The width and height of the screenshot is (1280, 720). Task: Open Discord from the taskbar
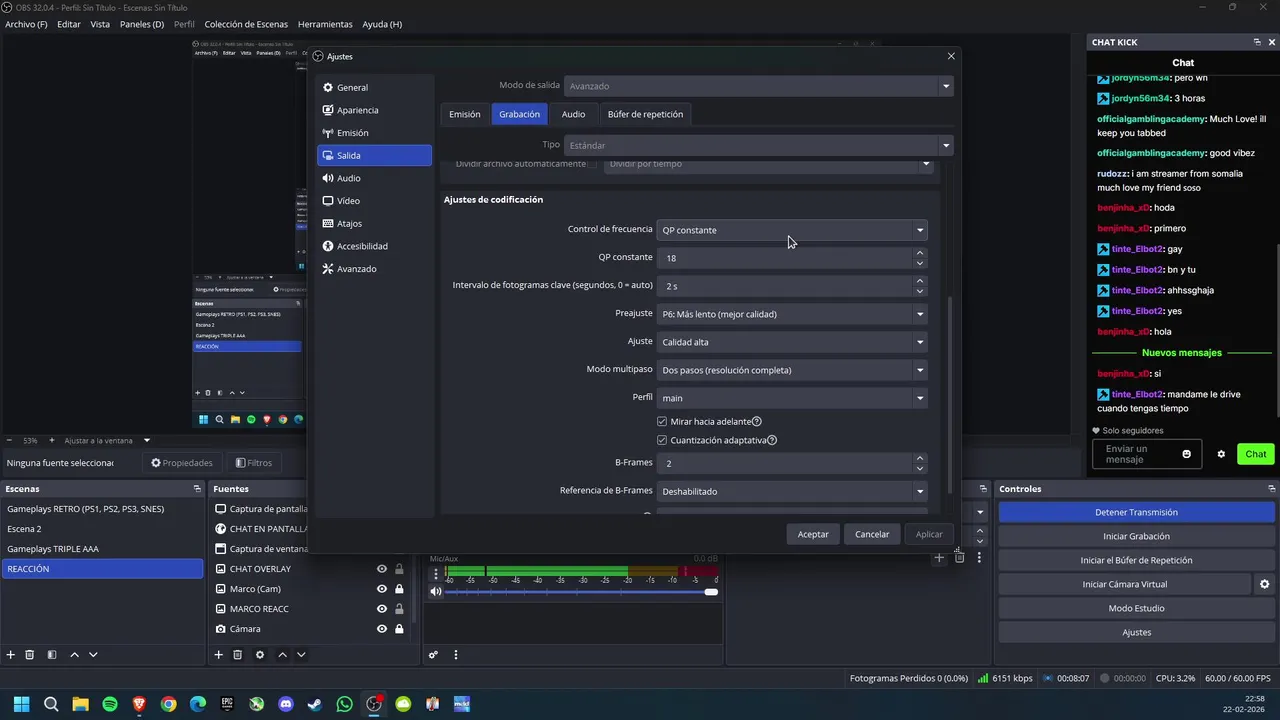(286, 704)
